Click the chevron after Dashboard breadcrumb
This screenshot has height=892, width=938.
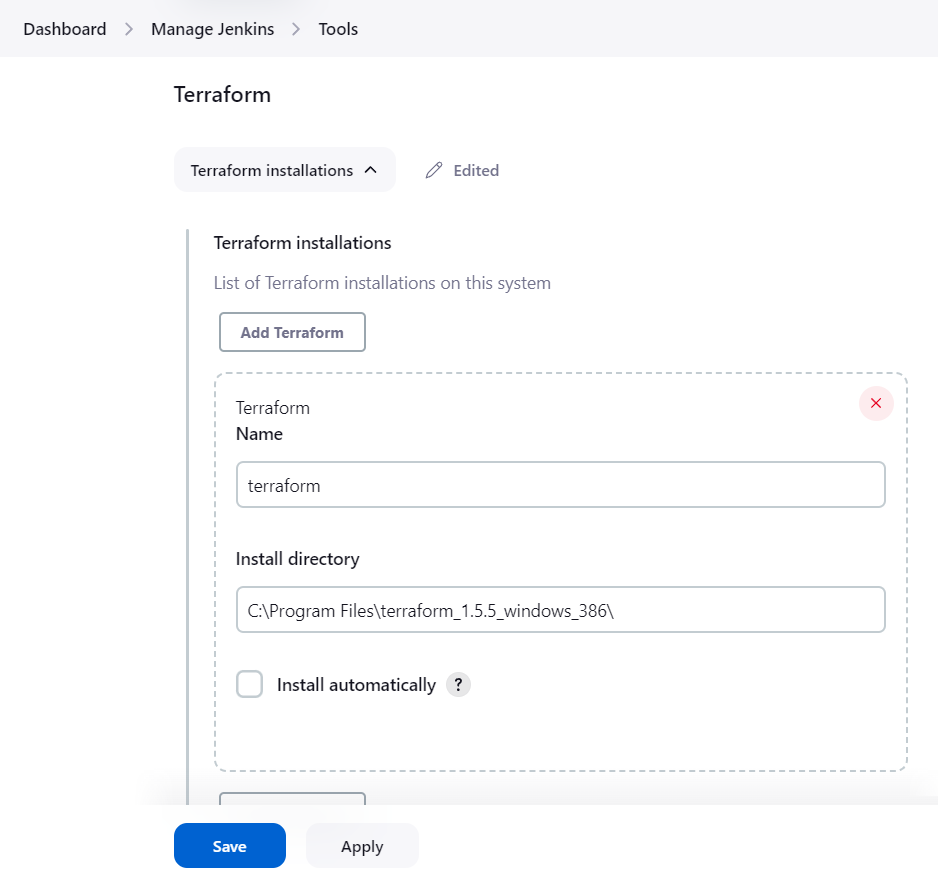[129, 29]
